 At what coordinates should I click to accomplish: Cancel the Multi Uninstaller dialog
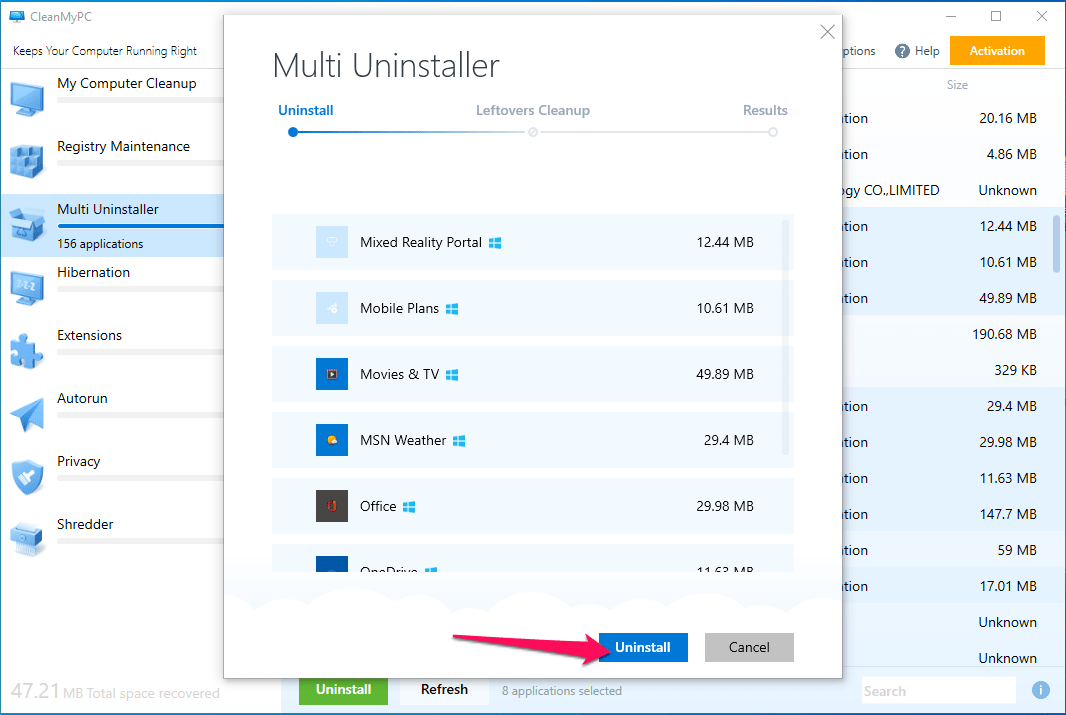[x=749, y=647]
